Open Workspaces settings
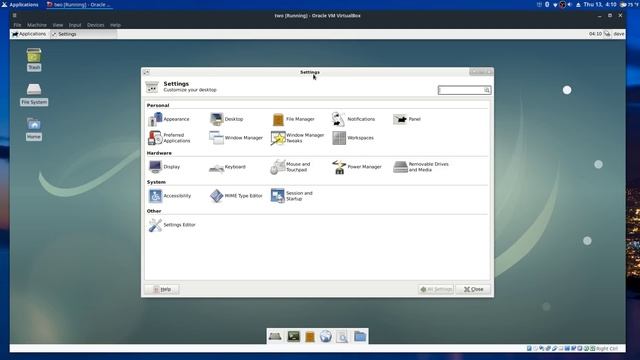This screenshot has width=640, height=360. [353, 138]
